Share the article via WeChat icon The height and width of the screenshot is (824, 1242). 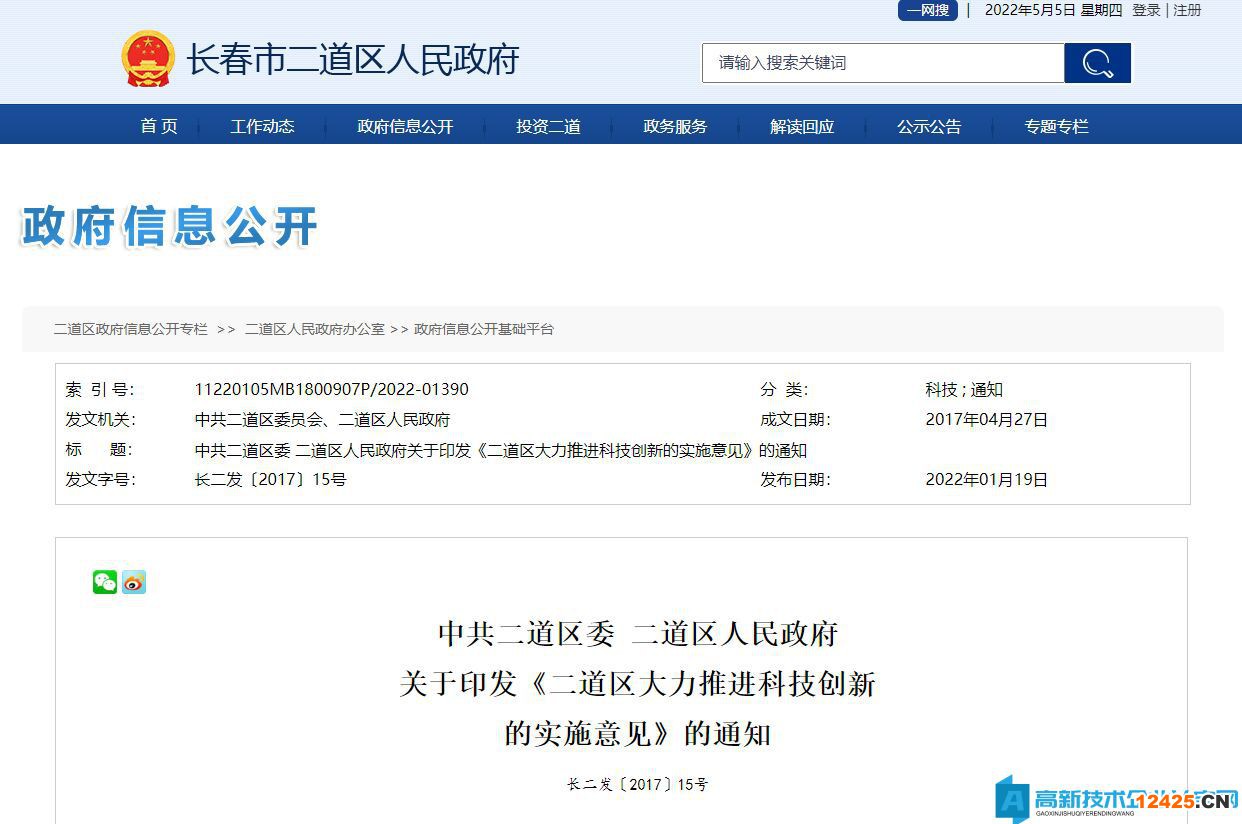click(x=105, y=582)
